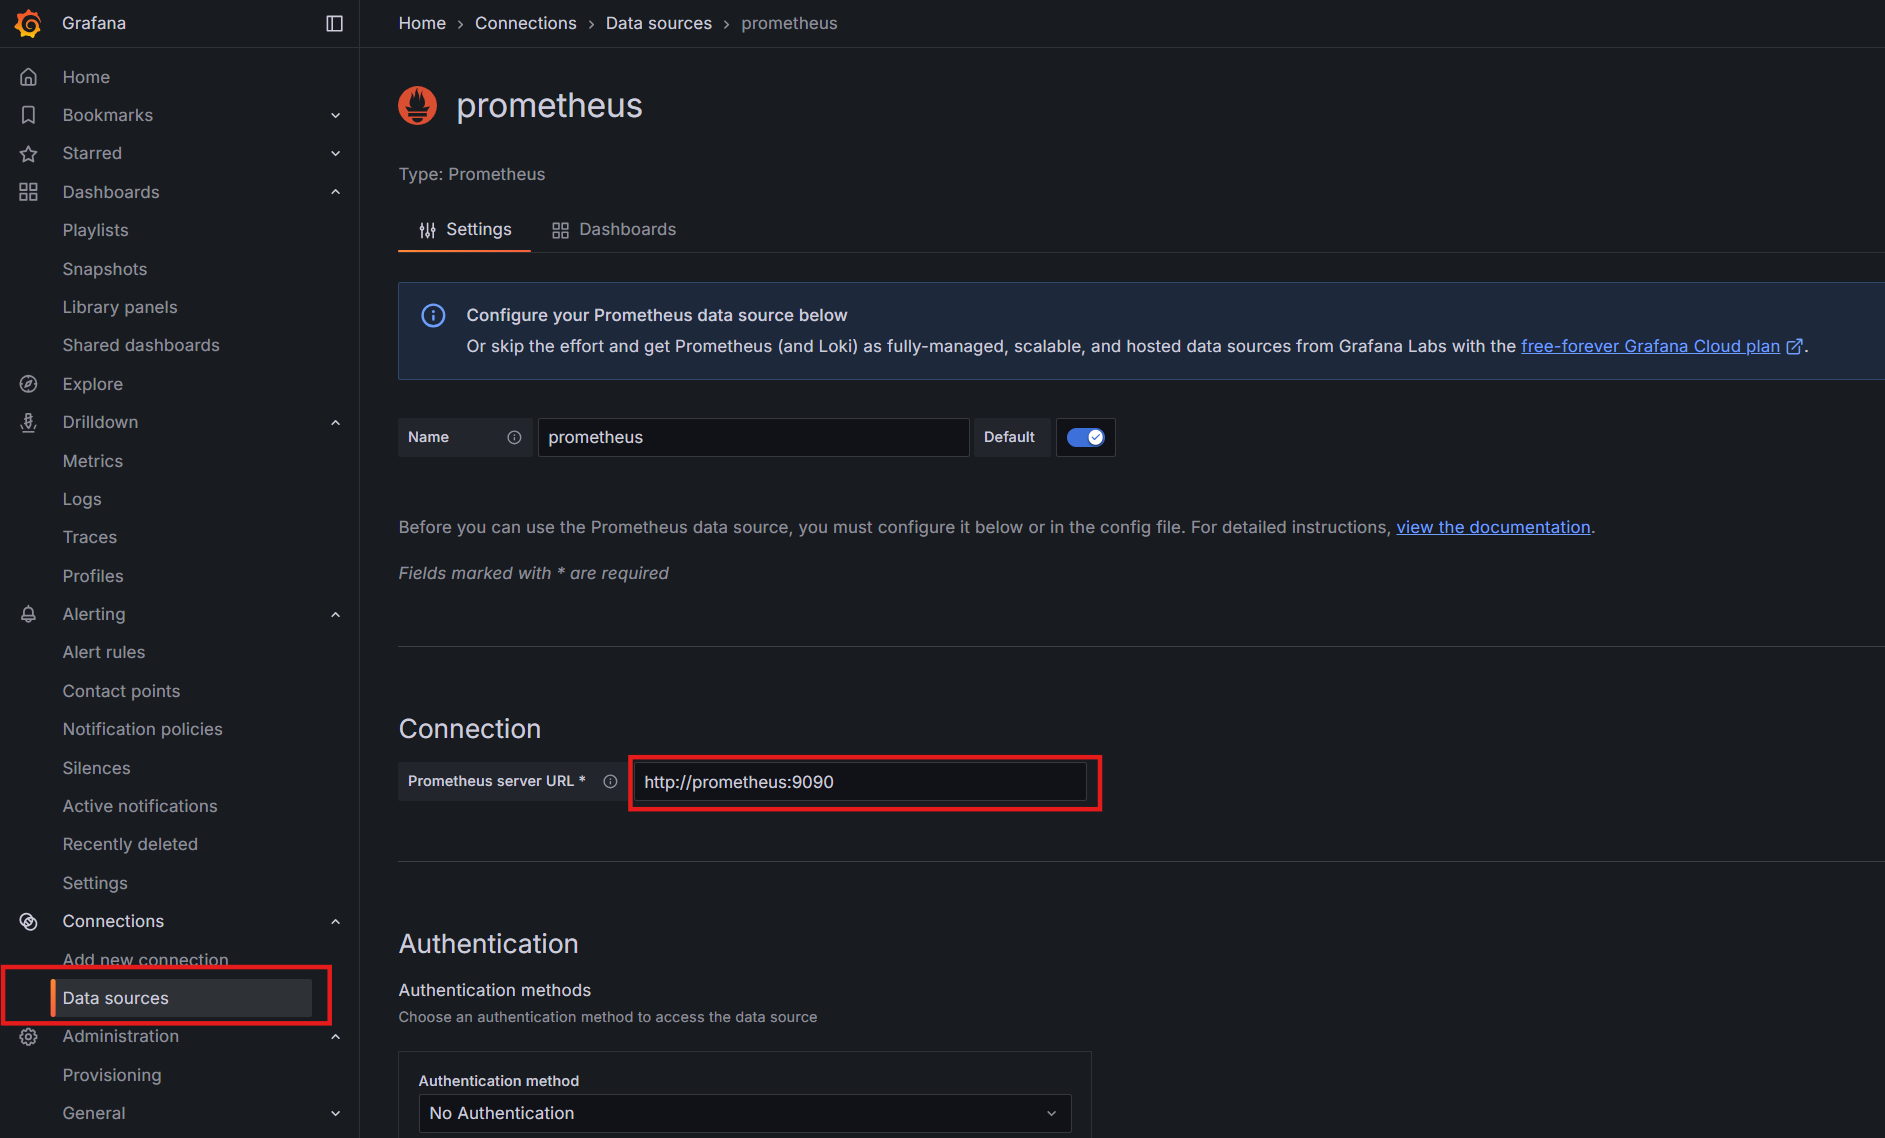Collapse the Alerting section chevron
1885x1138 pixels.
(x=336, y=614)
